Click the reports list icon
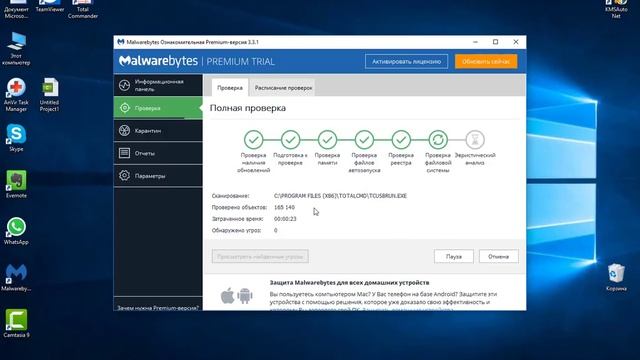Screen dimensions: 640x360 124,153
